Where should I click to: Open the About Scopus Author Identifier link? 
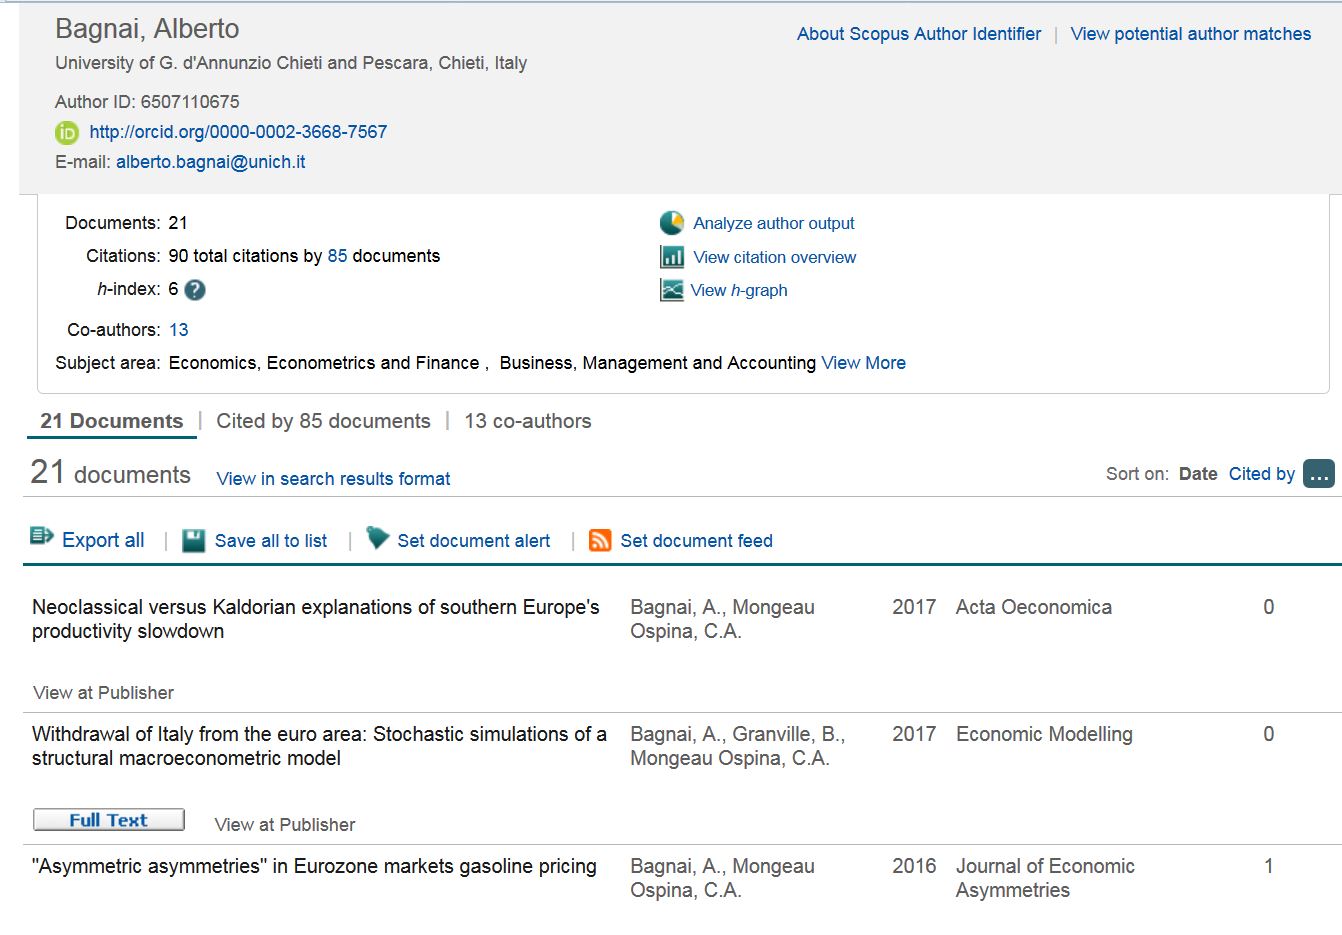pyautogui.click(x=918, y=34)
